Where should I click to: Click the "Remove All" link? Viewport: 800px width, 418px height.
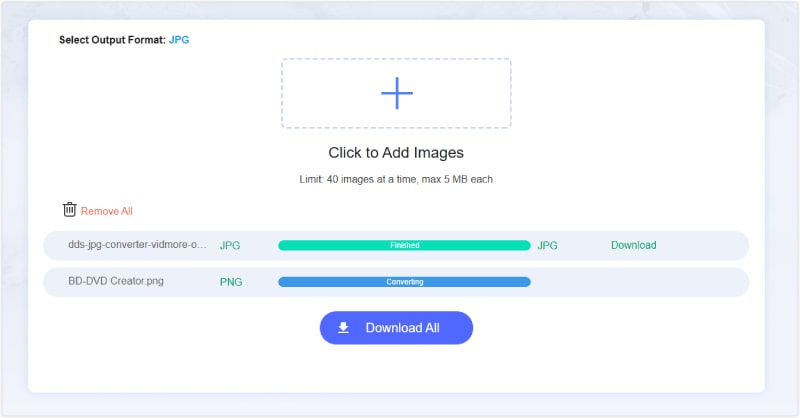pyautogui.click(x=106, y=211)
